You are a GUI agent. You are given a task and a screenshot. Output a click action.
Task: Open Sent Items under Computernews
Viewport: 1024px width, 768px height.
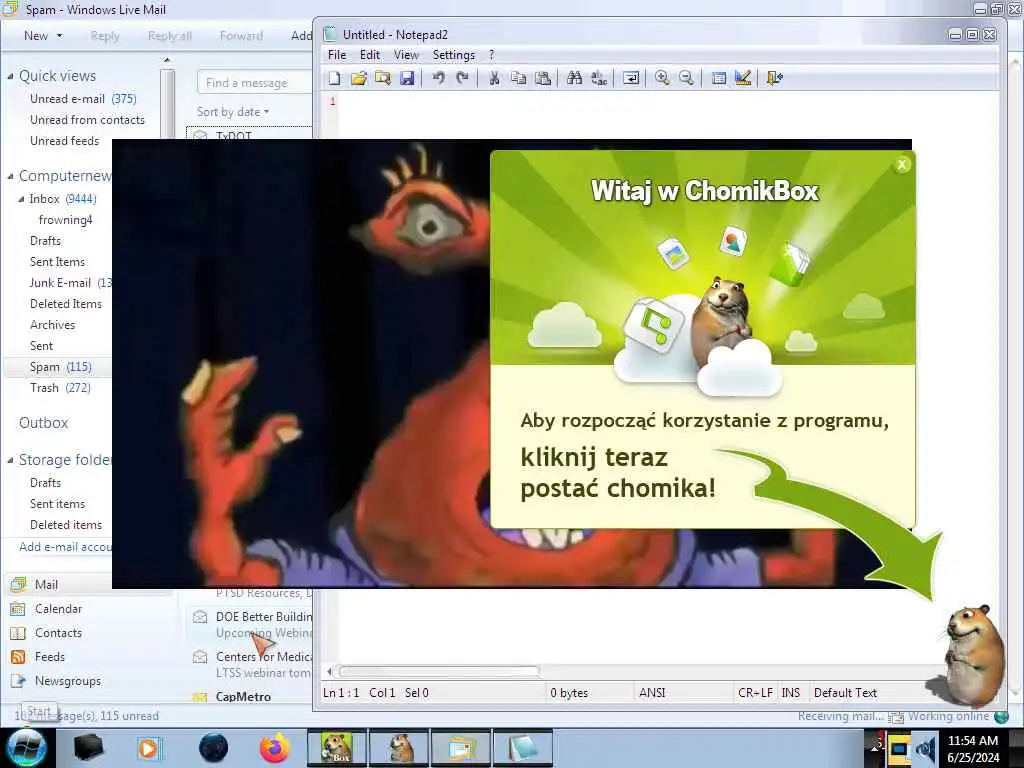57,262
